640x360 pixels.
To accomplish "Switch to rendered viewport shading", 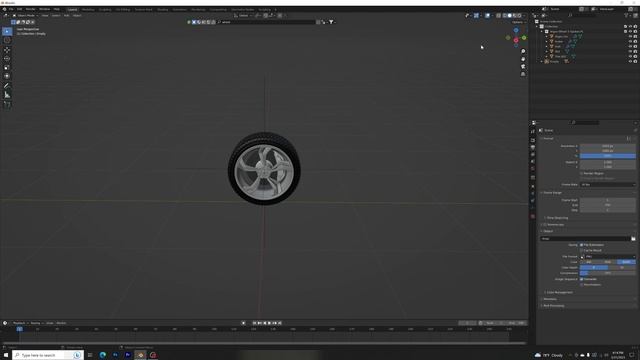I will click(x=519, y=16).
